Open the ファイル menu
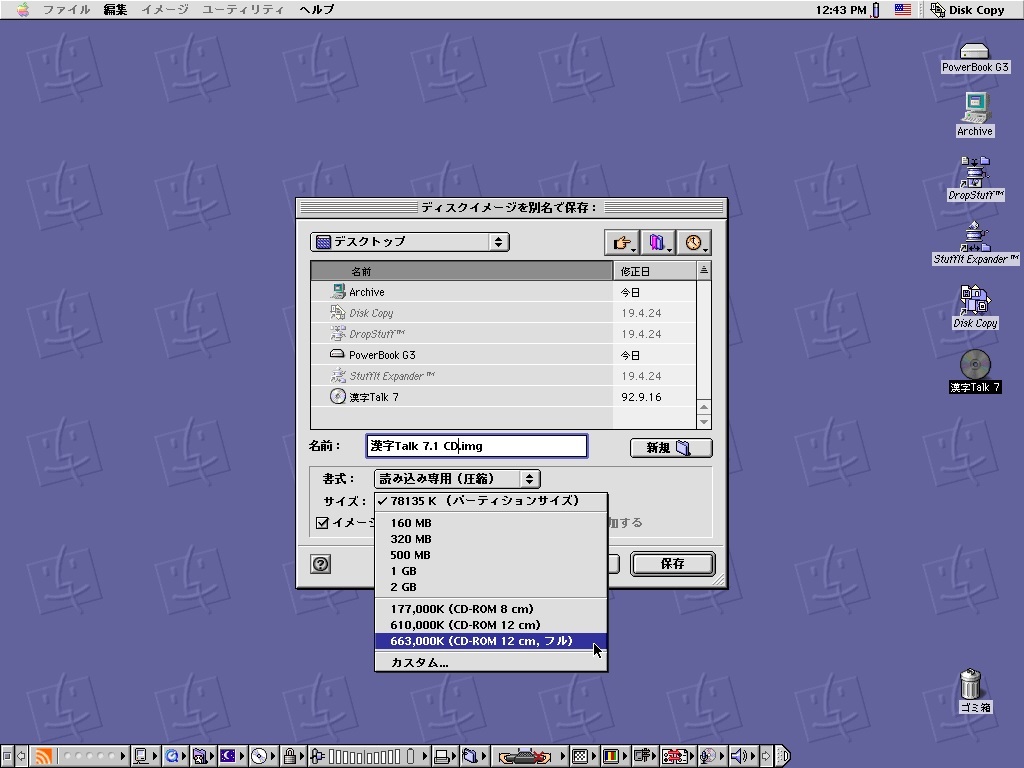This screenshot has width=1024, height=768. tap(67, 10)
